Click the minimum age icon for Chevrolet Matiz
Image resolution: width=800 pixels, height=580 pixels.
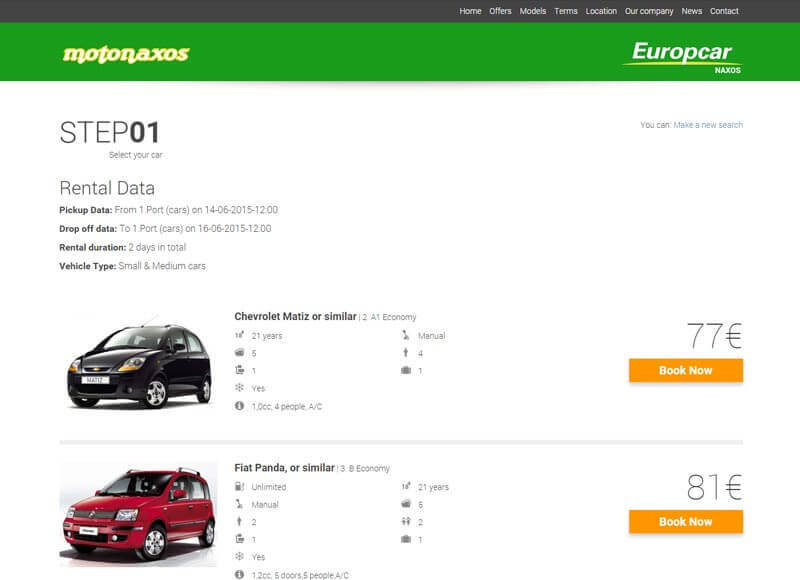239,335
